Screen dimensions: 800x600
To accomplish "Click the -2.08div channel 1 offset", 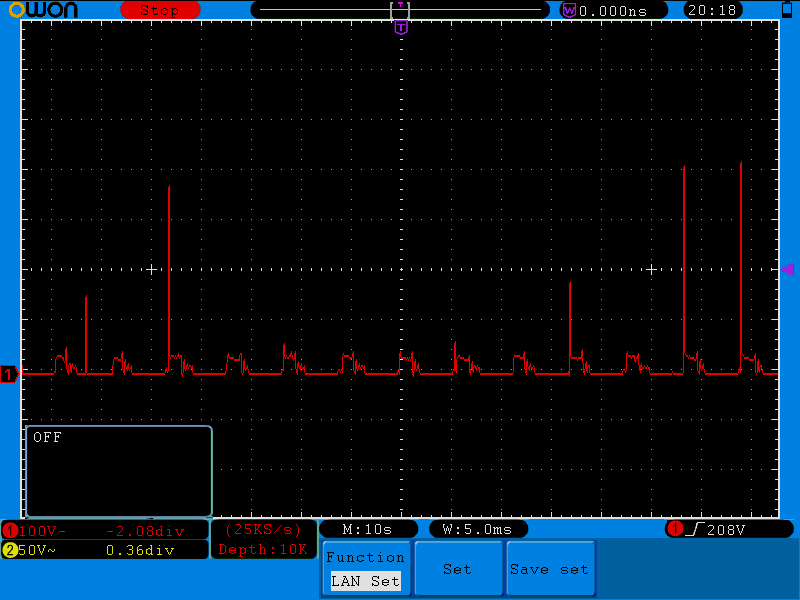I will [145, 532].
